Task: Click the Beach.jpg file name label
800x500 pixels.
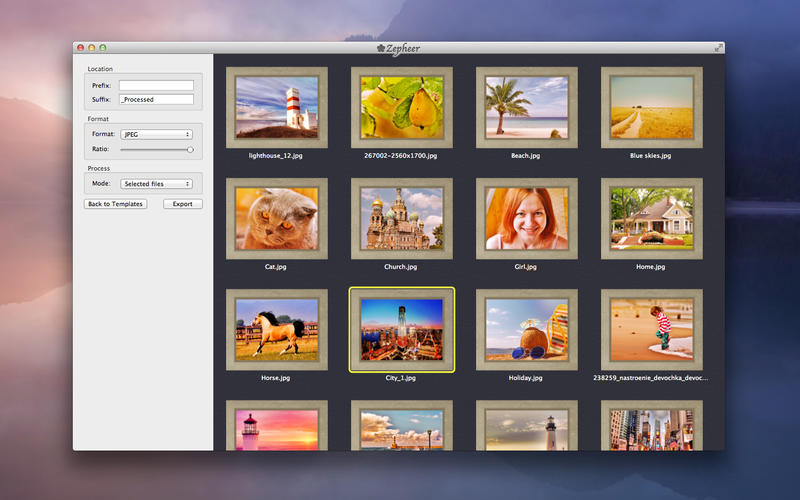Action: tap(526, 156)
